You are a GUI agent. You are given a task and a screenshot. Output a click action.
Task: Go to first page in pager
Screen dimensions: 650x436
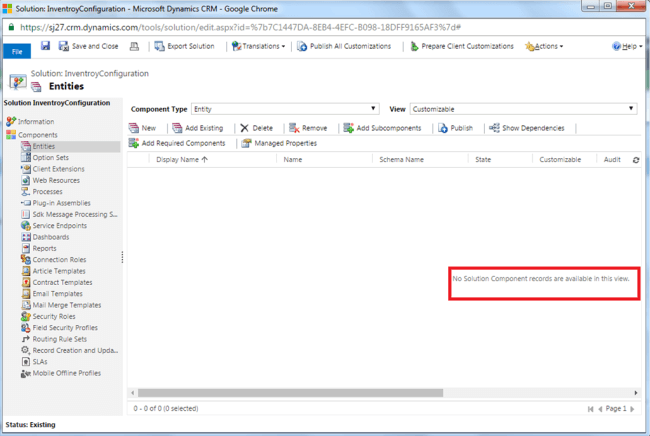[590, 409]
